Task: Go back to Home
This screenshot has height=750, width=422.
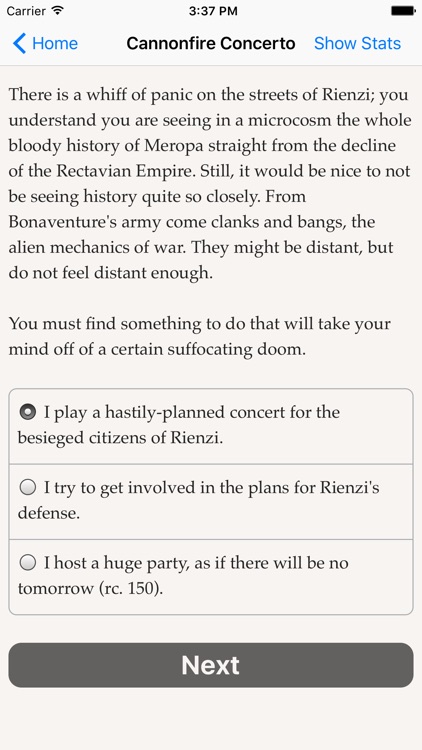Action: point(45,44)
